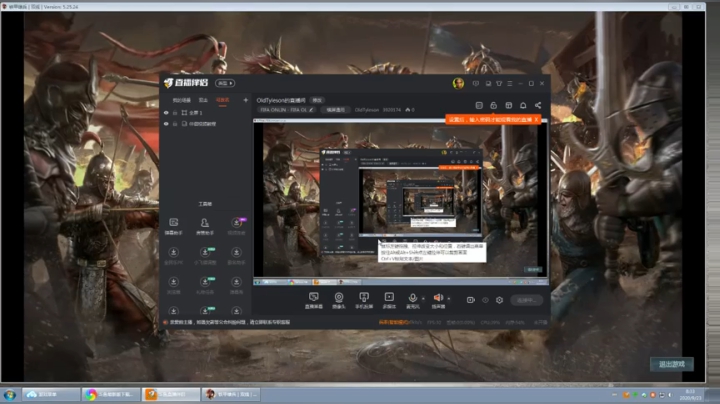Toggle lock on the second source
The image size is (720, 404).
(175, 123)
